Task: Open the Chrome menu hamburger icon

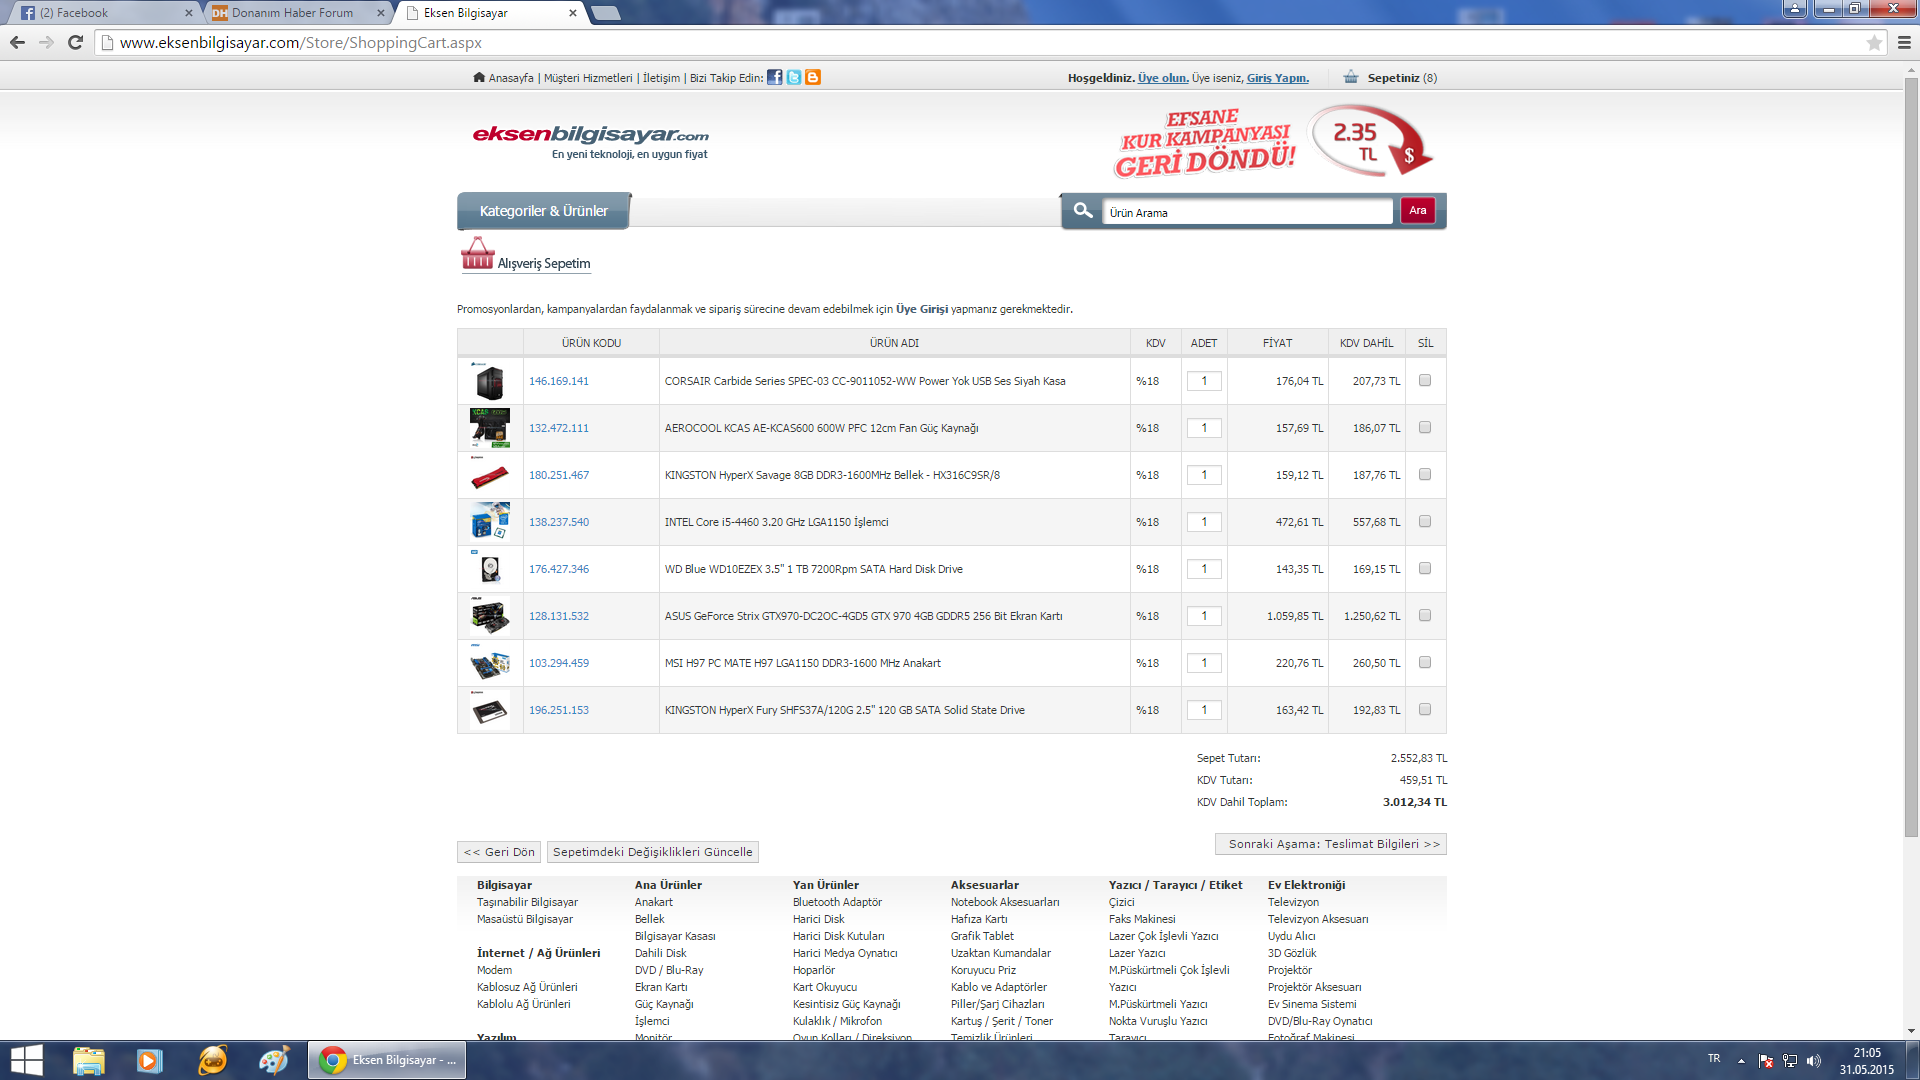Action: tap(1904, 42)
